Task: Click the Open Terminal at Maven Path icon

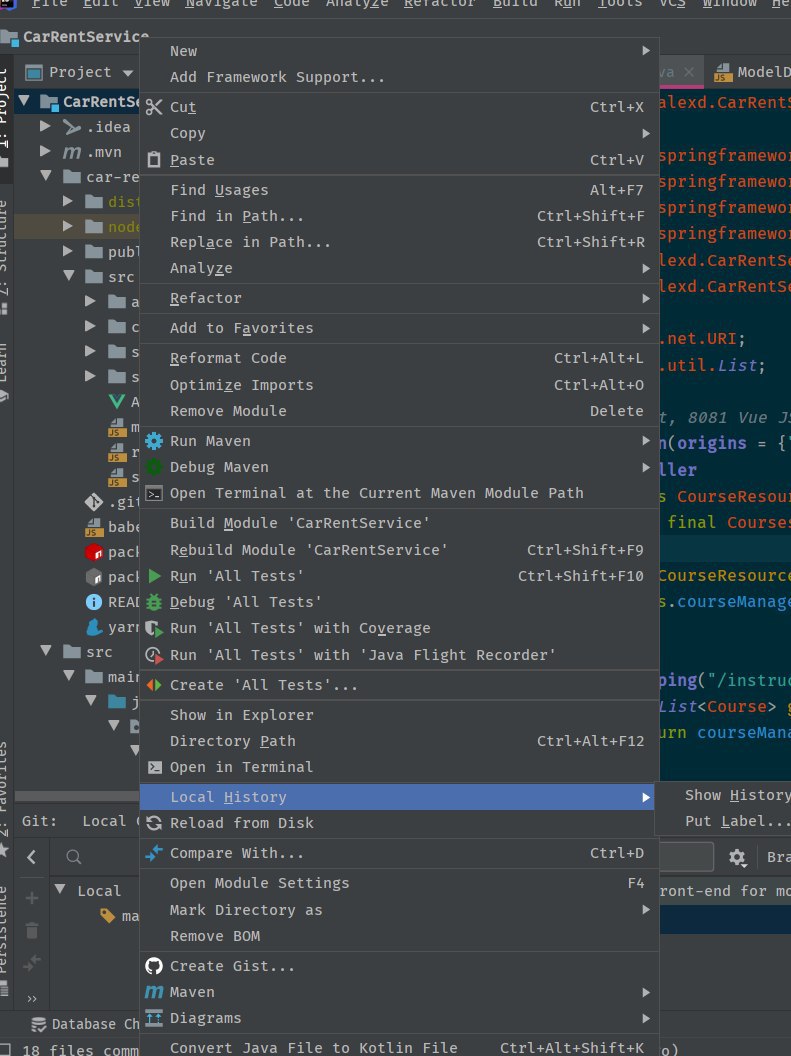Action: pyautogui.click(x=154, y=494)
